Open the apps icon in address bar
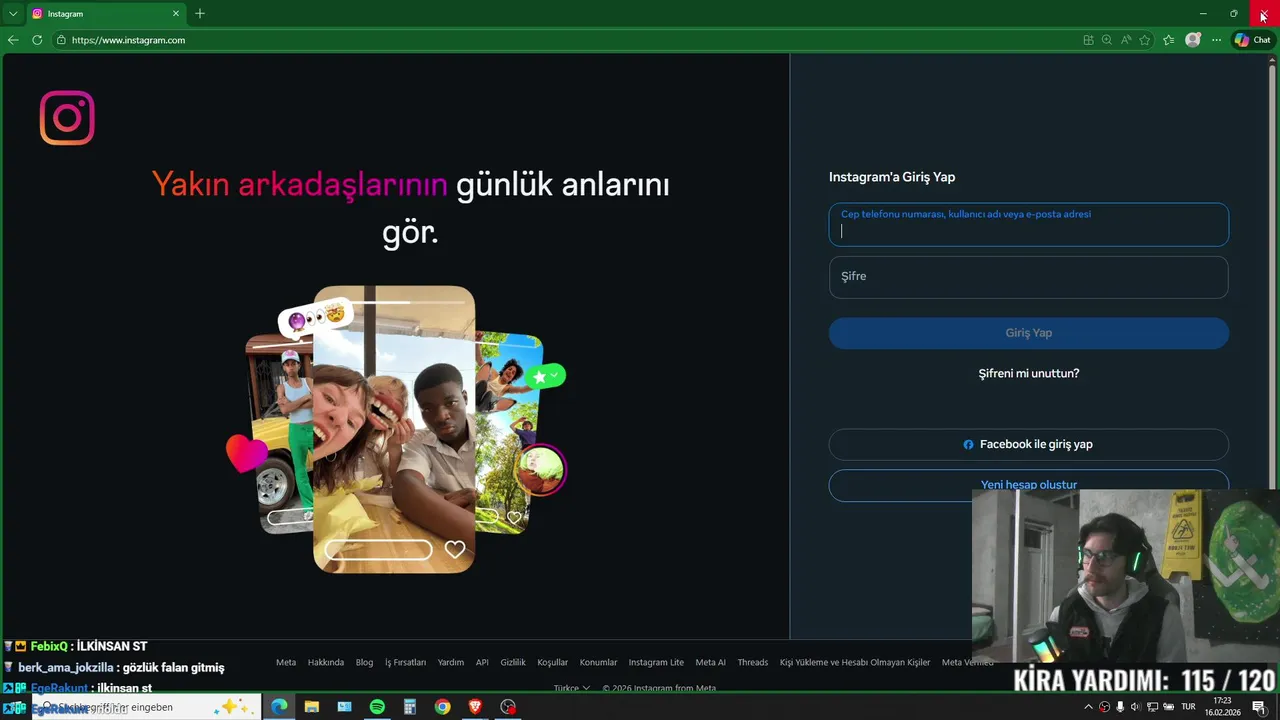The image size is (1280, 720). [1088, 40]
